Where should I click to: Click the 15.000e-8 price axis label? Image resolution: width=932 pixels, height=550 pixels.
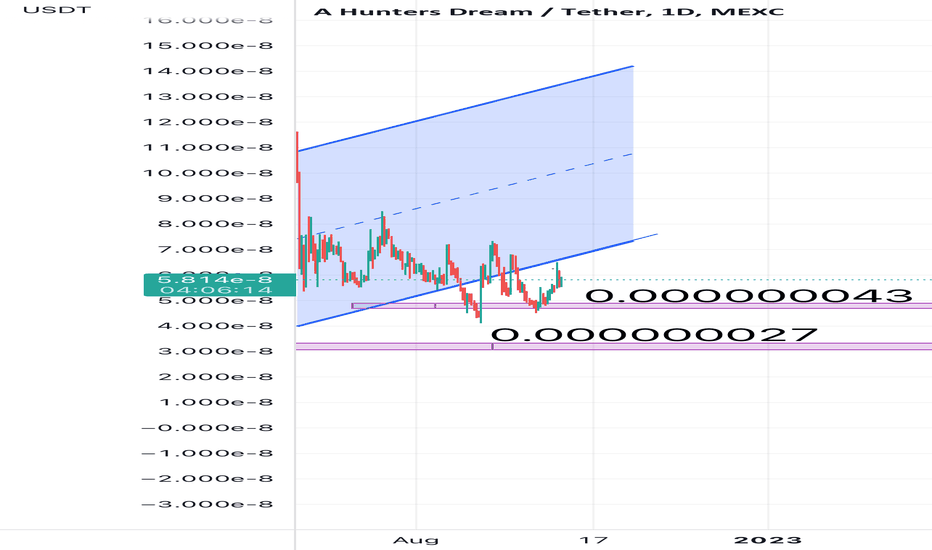[208, 45]
